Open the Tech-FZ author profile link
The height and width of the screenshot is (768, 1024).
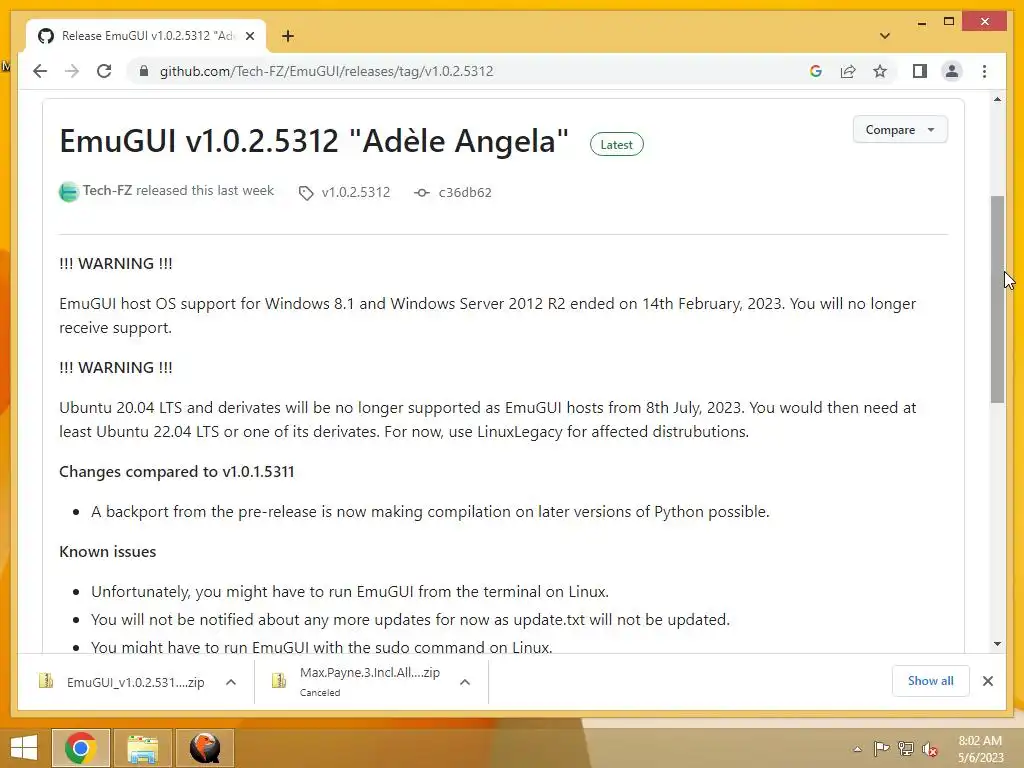point(107,191)
